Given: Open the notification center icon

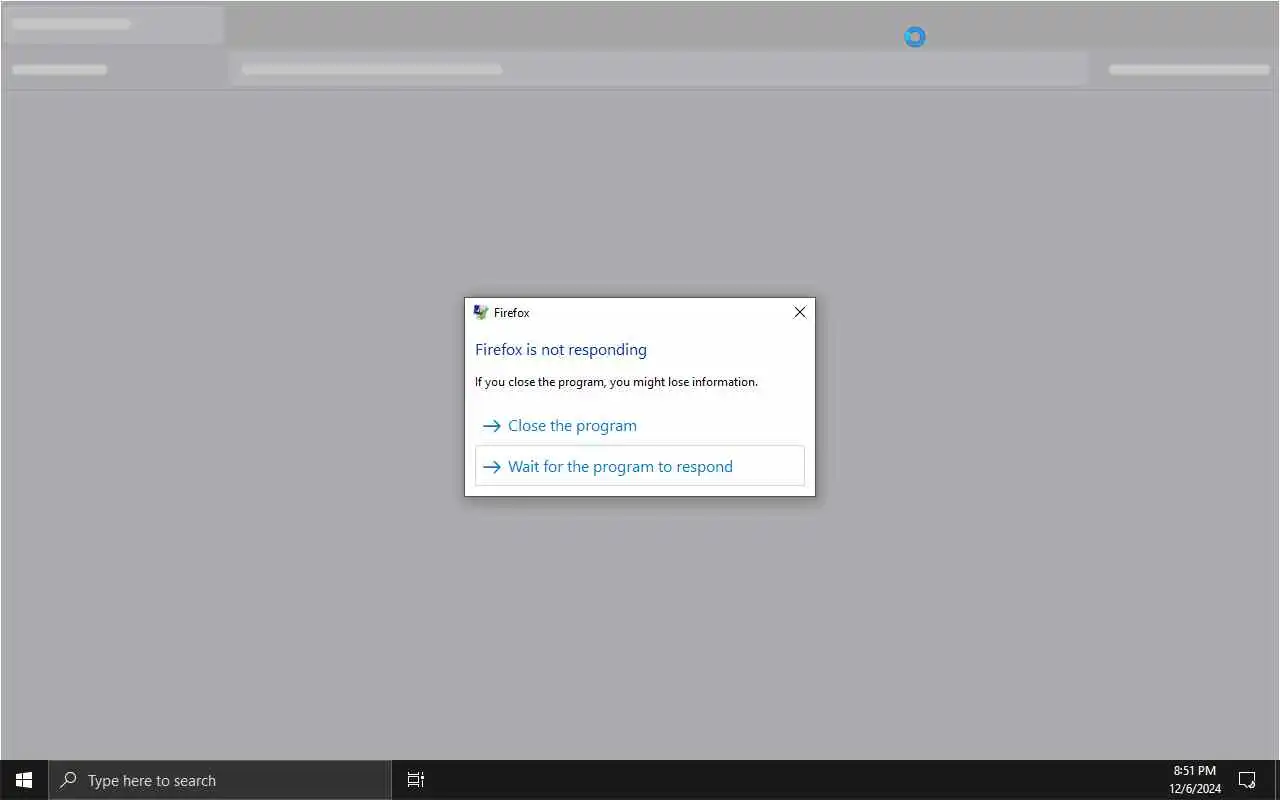Looking at the screenshot, I should coord(1247,780).
